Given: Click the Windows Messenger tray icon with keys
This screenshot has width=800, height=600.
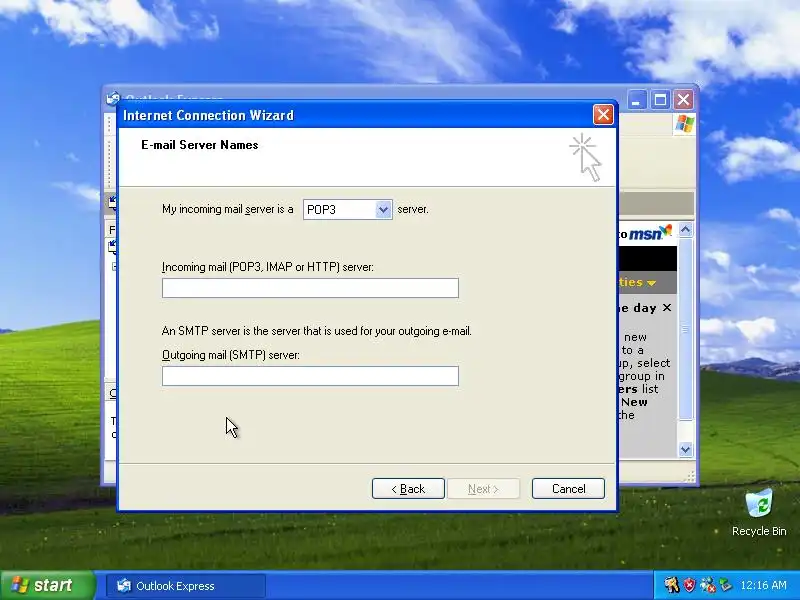Looking at the screenshot, I should pyautogui.click(x=671, y=585).
